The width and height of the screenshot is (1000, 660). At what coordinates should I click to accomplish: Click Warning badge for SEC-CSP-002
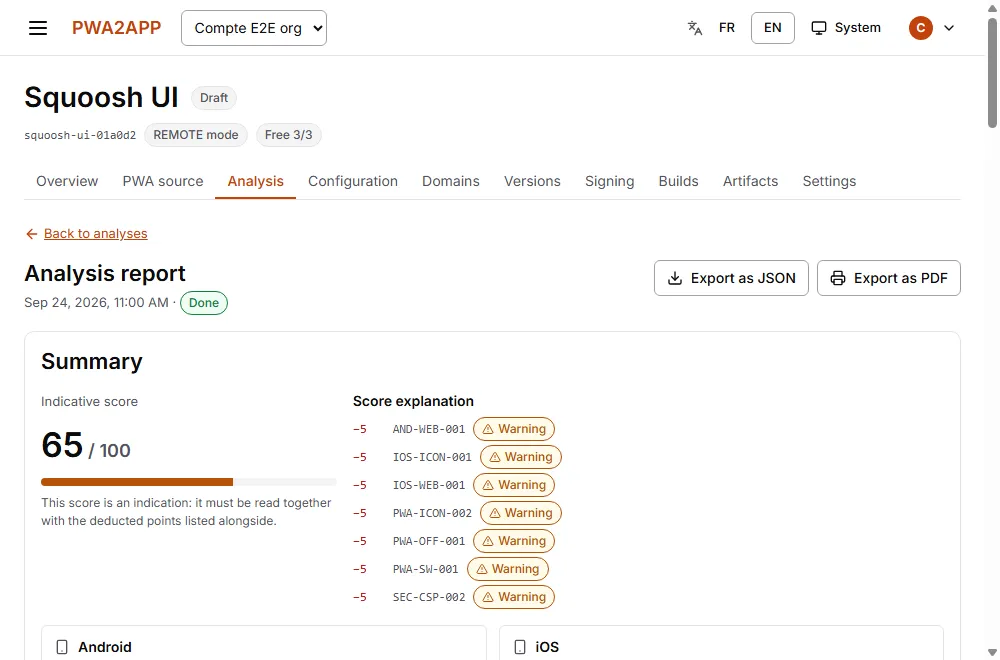514,598
